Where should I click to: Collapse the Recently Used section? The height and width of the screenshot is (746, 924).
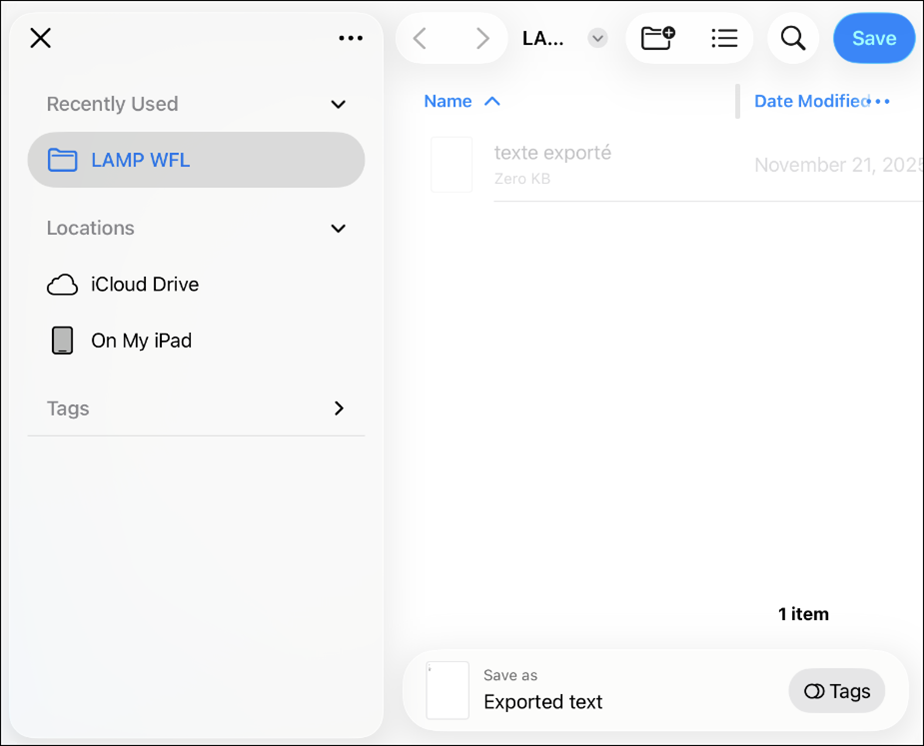click(x=338, y=104)
